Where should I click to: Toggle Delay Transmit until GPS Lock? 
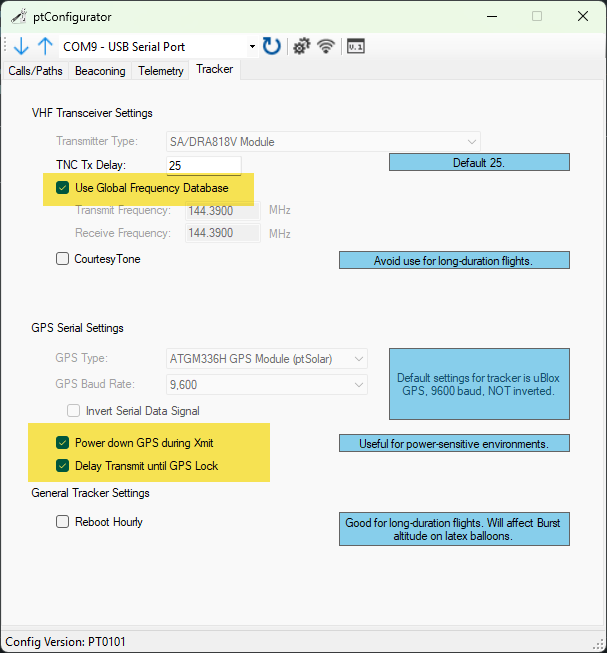[x=63, y=465]
